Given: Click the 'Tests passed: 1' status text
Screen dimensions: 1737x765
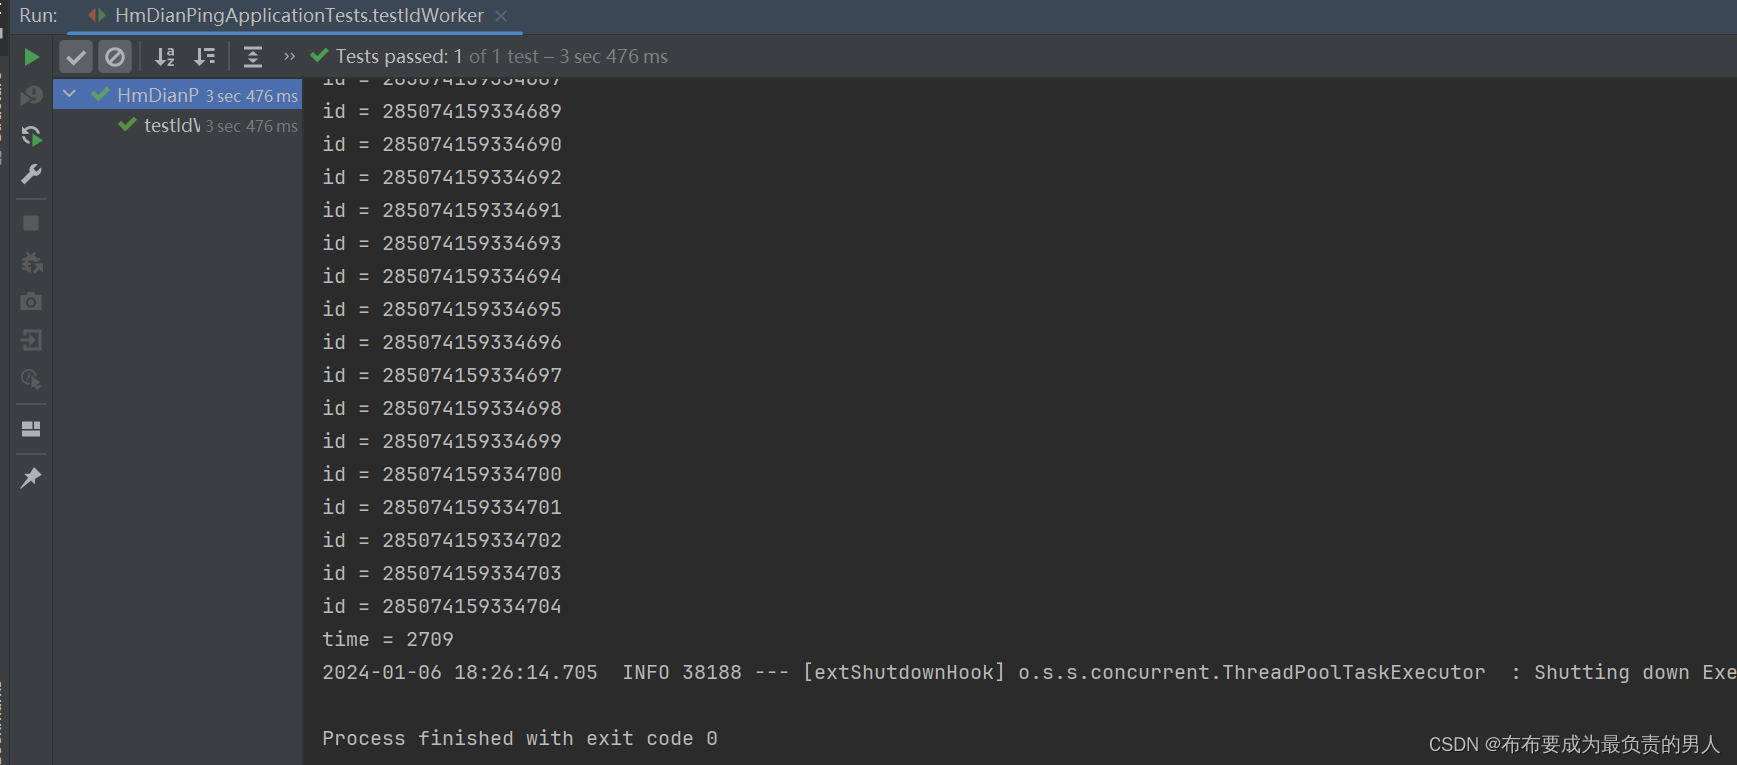Looking at the screenshot, I should pyautogui.click(x=399, y=57).
